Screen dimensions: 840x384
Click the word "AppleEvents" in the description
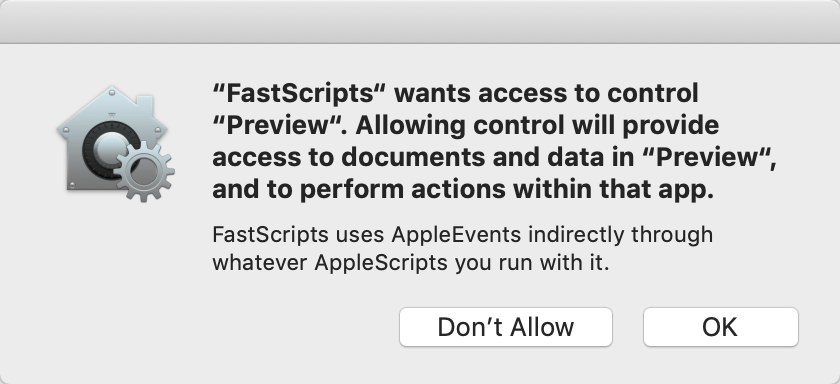[x=456, y=235]
